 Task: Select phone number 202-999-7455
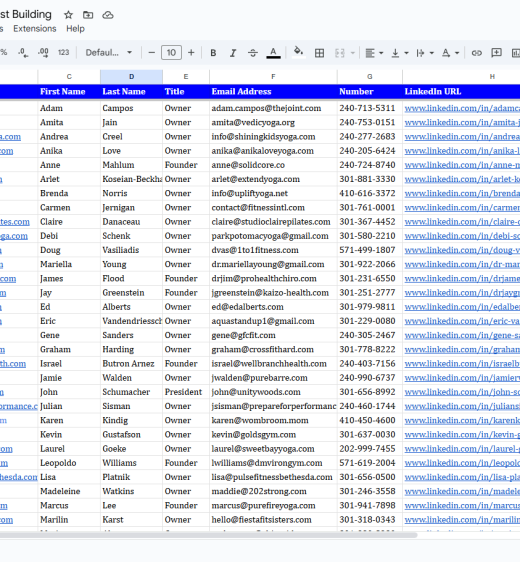click(369, 449)
